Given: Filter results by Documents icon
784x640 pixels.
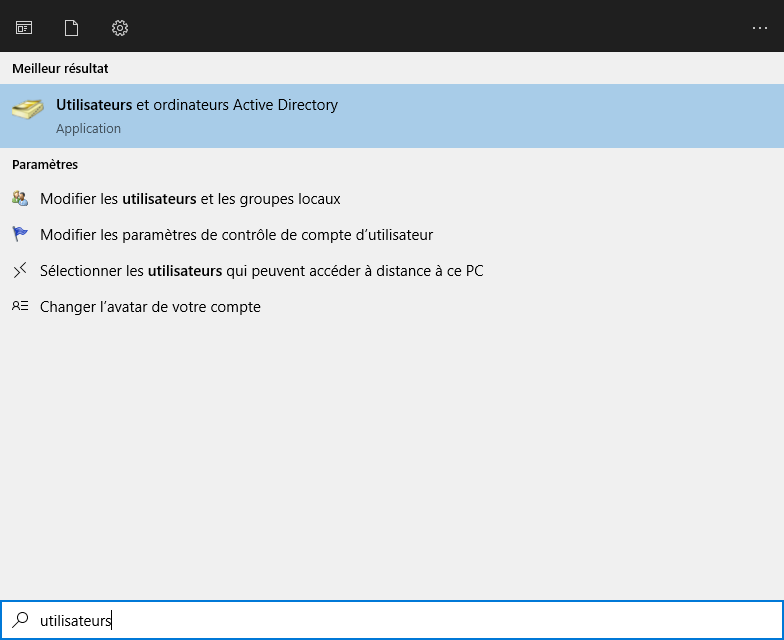Looking at the screenshot, I should coord(71,28).
